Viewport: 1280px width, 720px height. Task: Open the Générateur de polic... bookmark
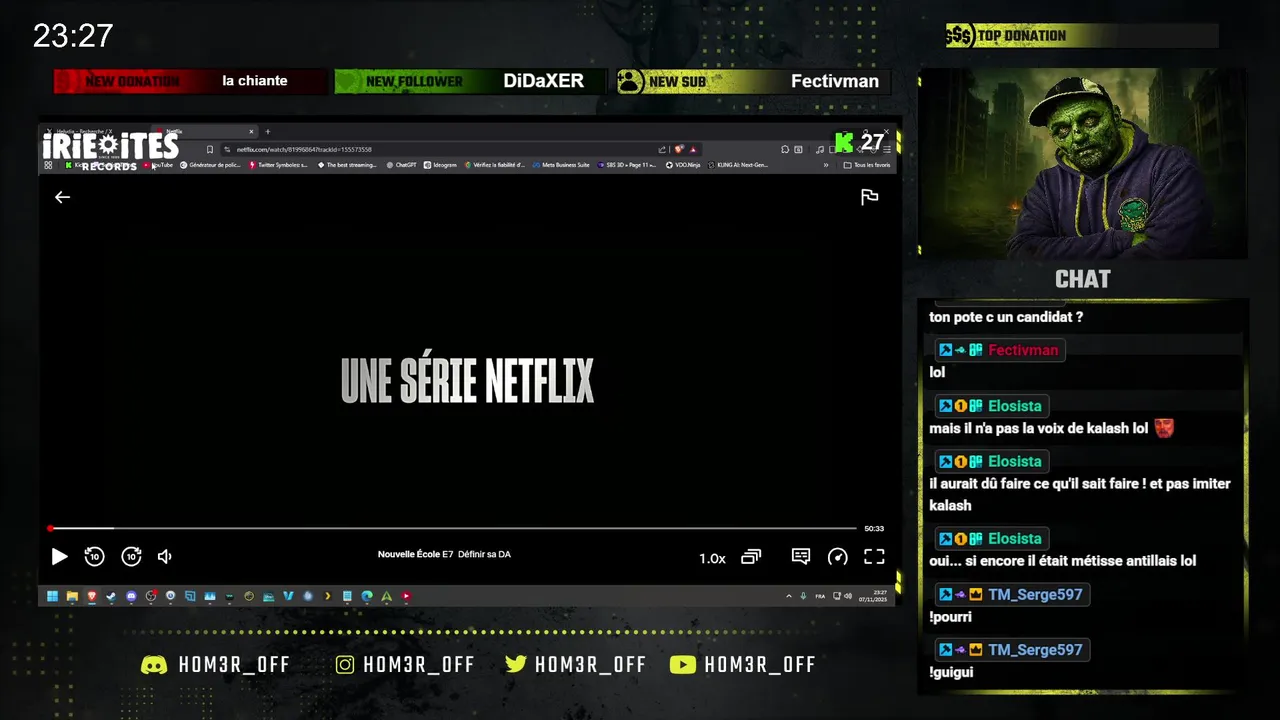[x=211, y=165]
